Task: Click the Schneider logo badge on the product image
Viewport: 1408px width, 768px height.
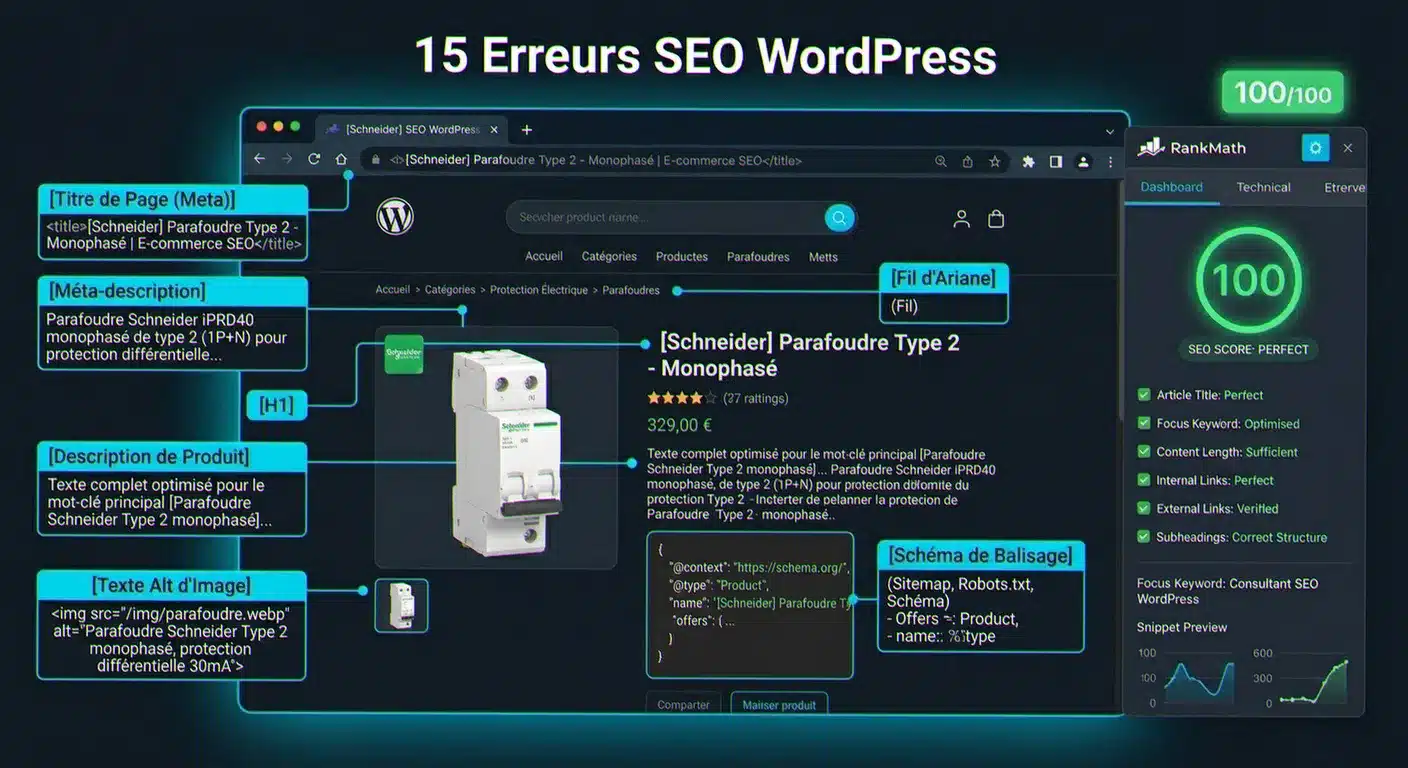Action: point(404,354)
